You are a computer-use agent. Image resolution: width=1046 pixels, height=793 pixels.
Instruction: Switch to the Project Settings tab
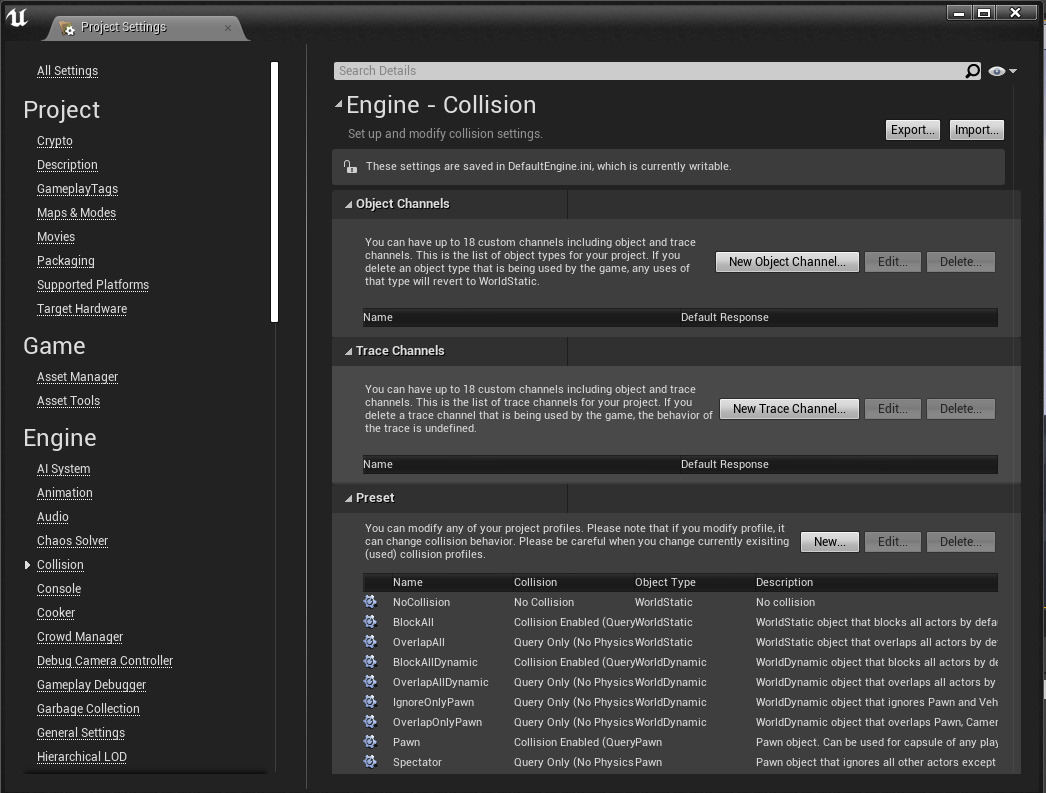(123, 27)
